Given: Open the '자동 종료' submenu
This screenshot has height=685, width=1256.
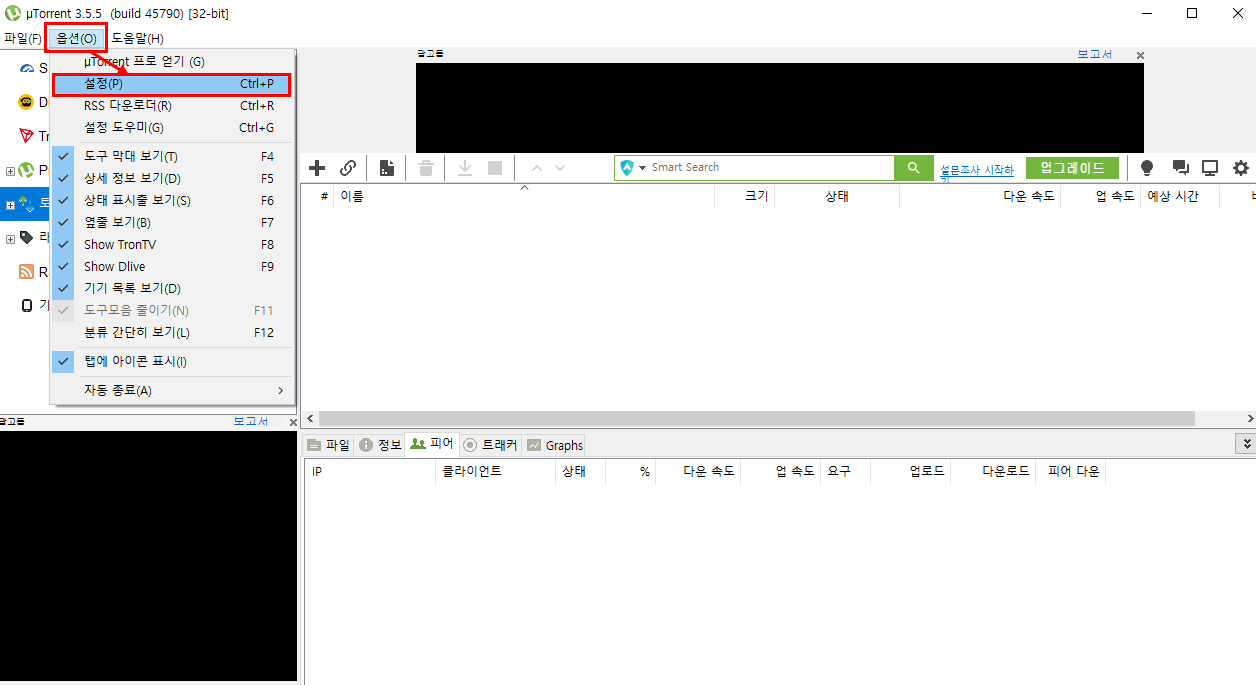Looking at the screenshot, I should tap(173, 390).
